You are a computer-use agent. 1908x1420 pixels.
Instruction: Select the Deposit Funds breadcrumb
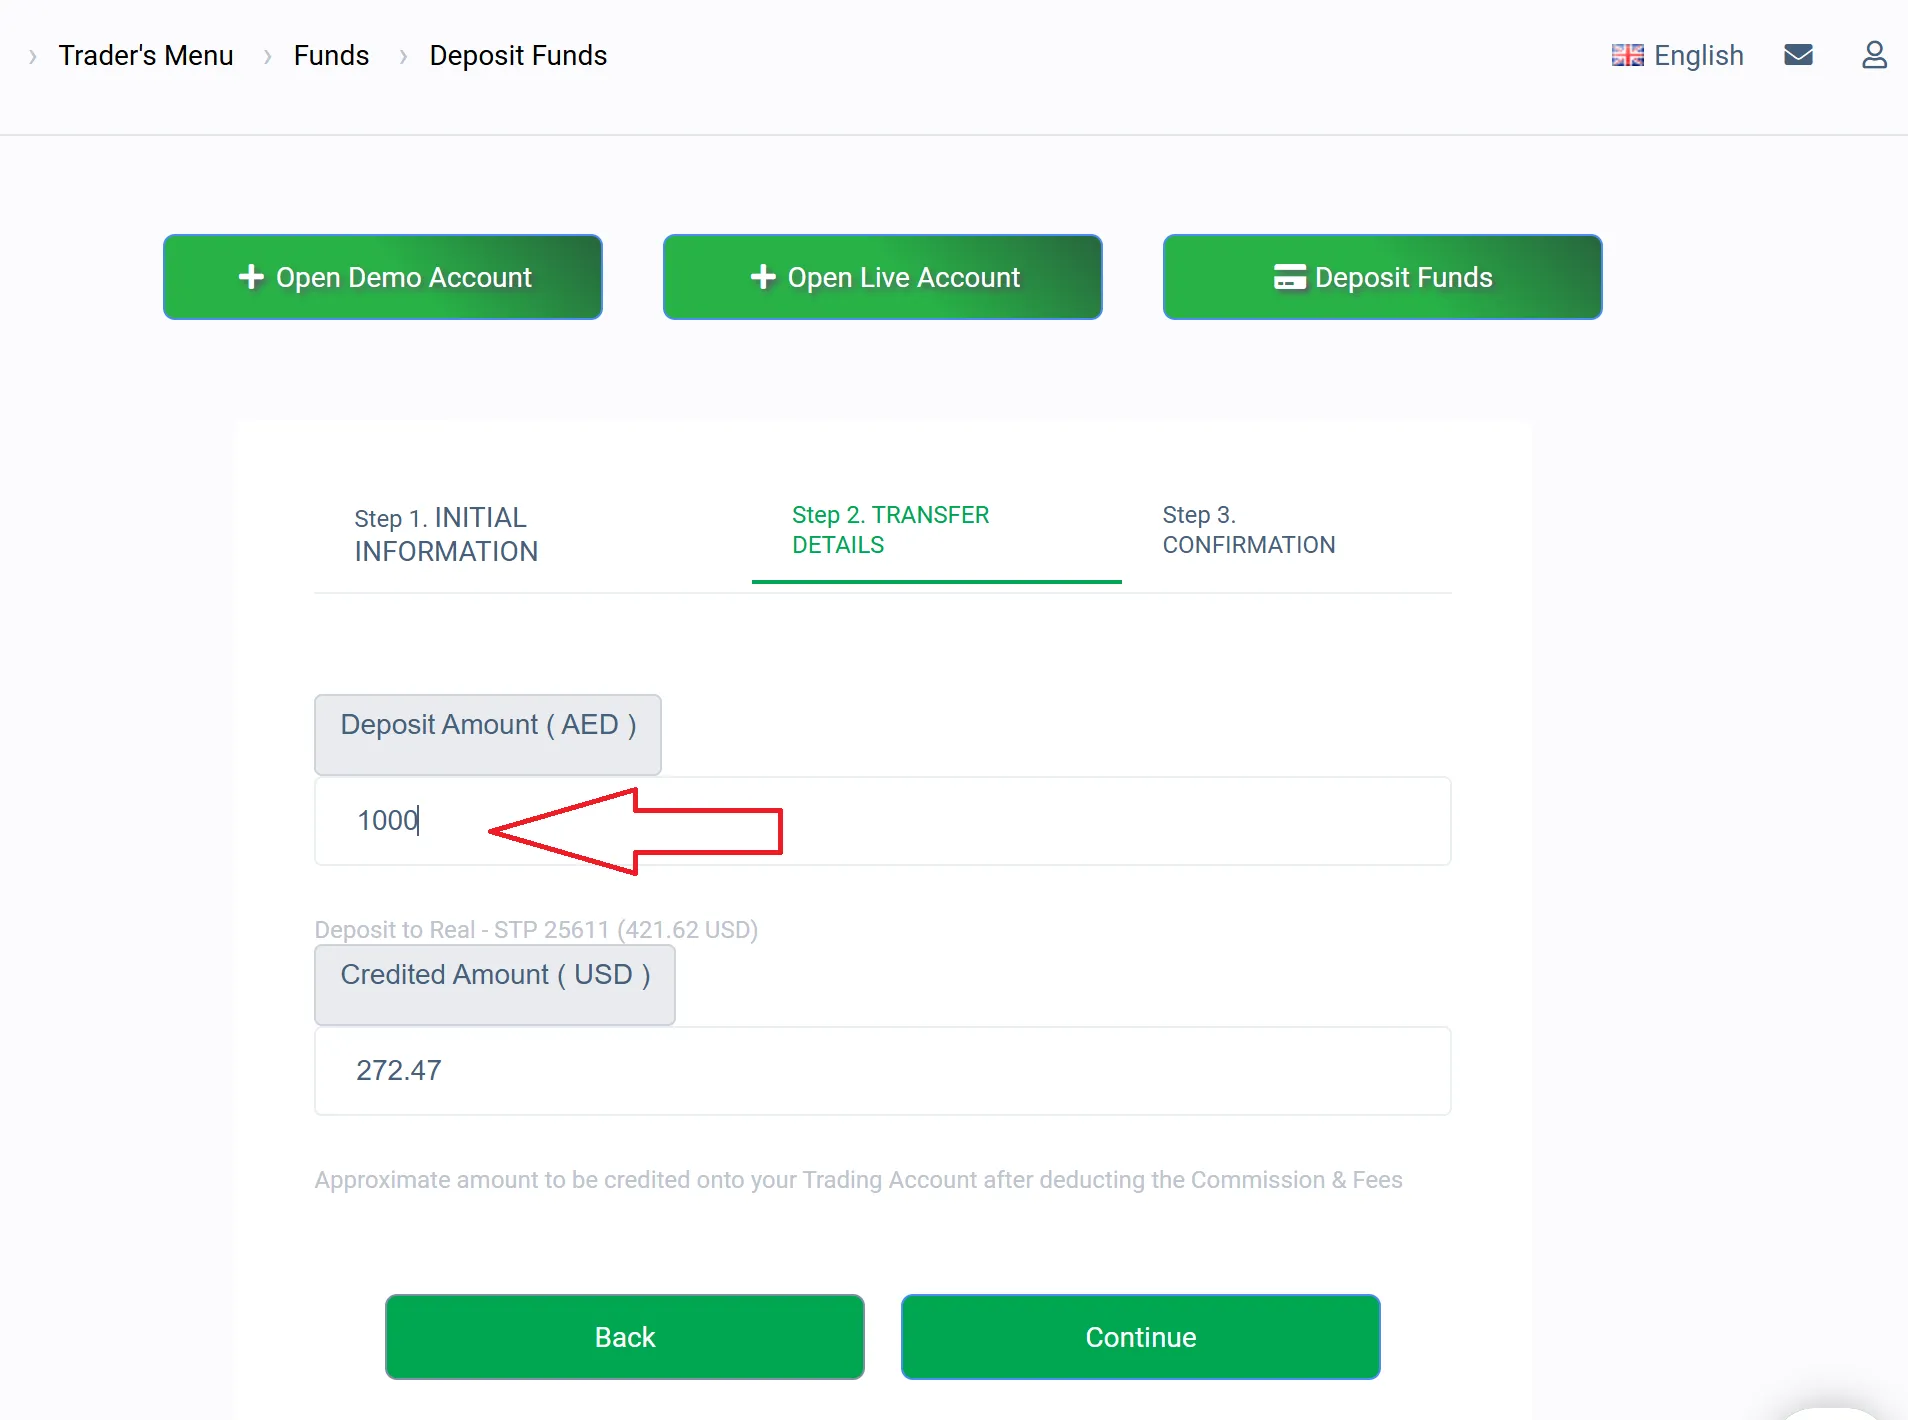click(518, 55)
